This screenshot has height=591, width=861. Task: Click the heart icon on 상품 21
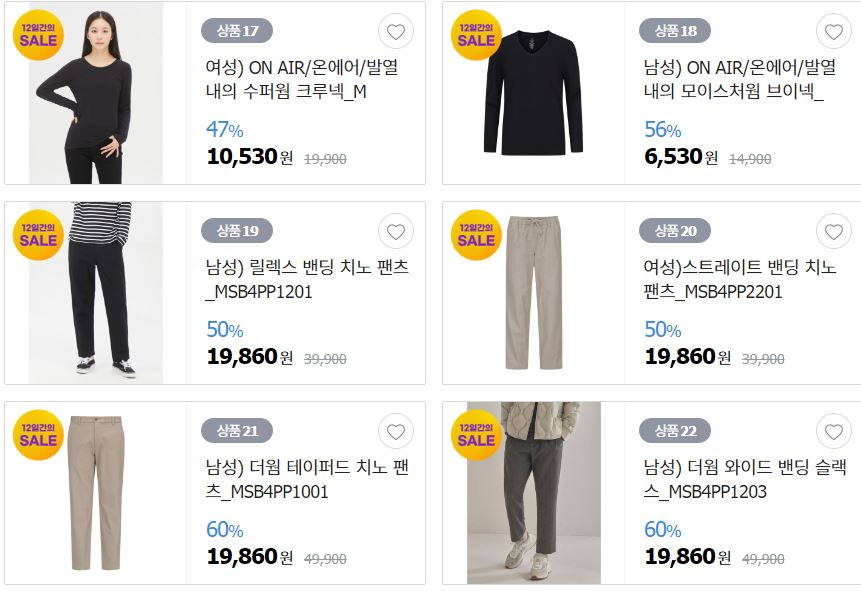click(x=395, y=431)
